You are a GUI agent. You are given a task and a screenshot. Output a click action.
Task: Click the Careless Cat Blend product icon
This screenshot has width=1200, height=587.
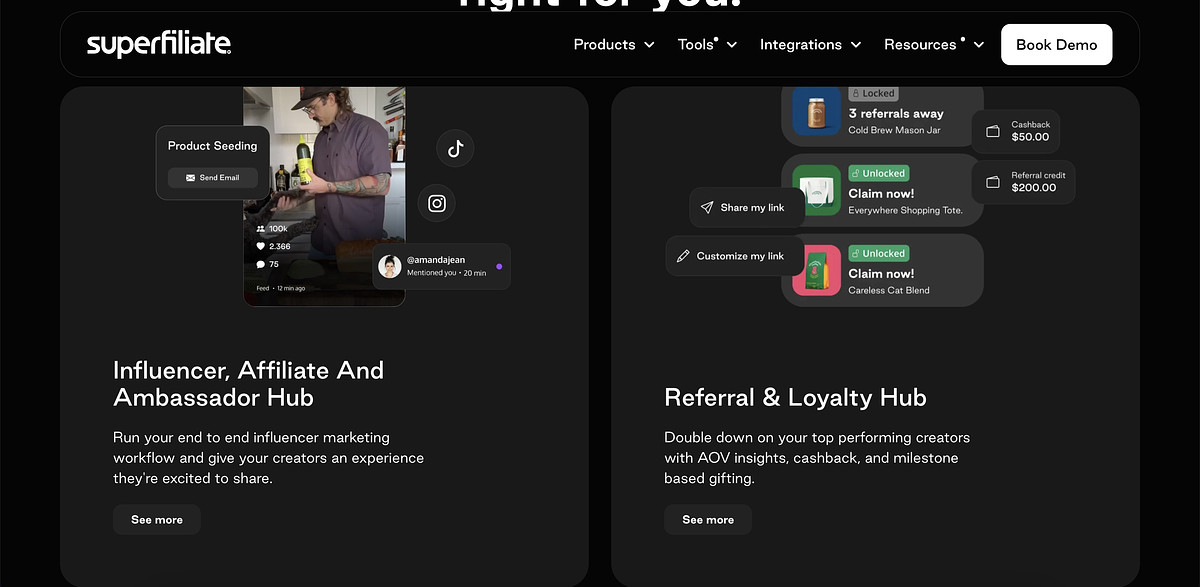coord(816,271)
